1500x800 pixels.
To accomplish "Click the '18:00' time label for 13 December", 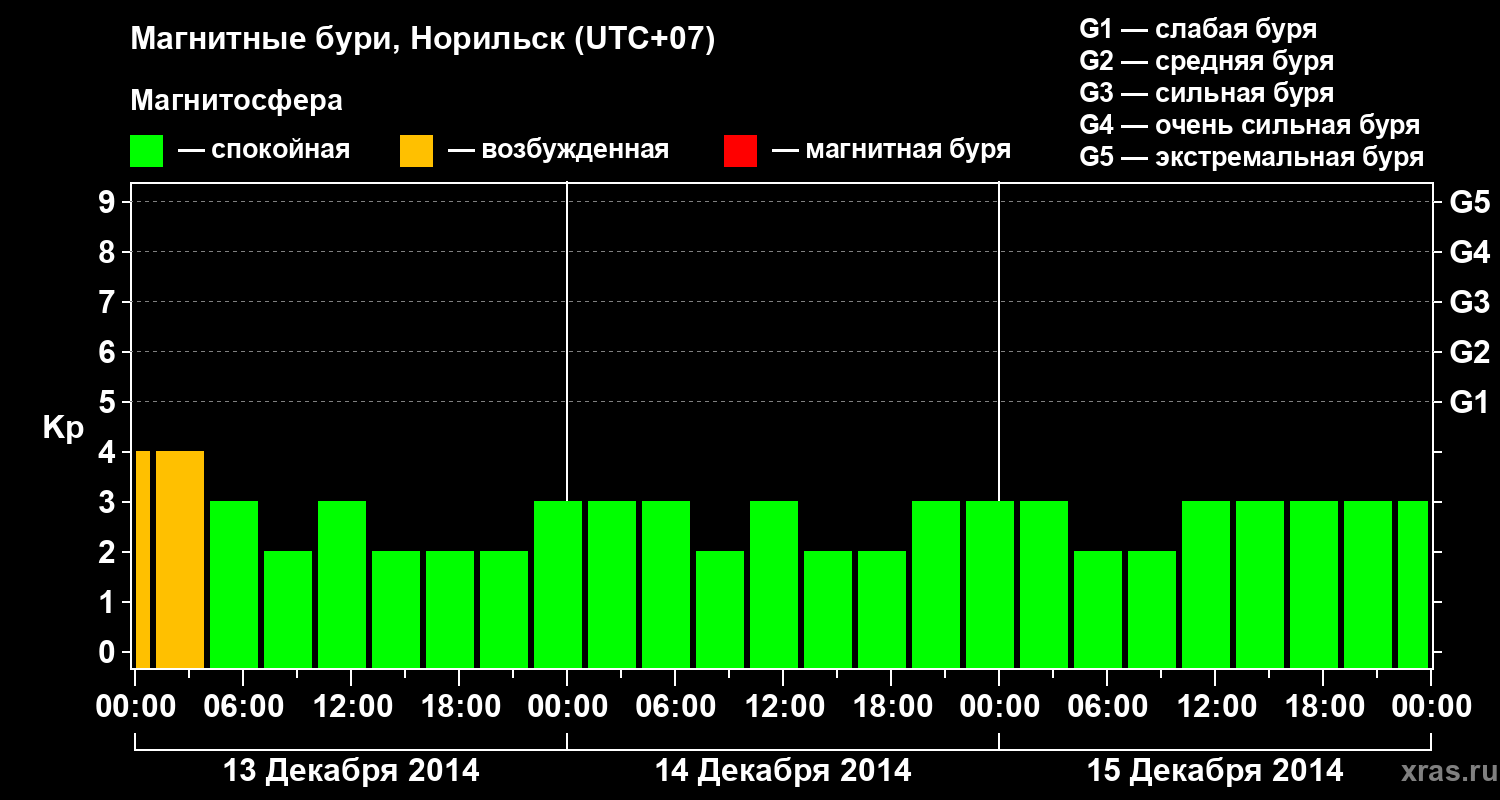I will tap(459, 706).
